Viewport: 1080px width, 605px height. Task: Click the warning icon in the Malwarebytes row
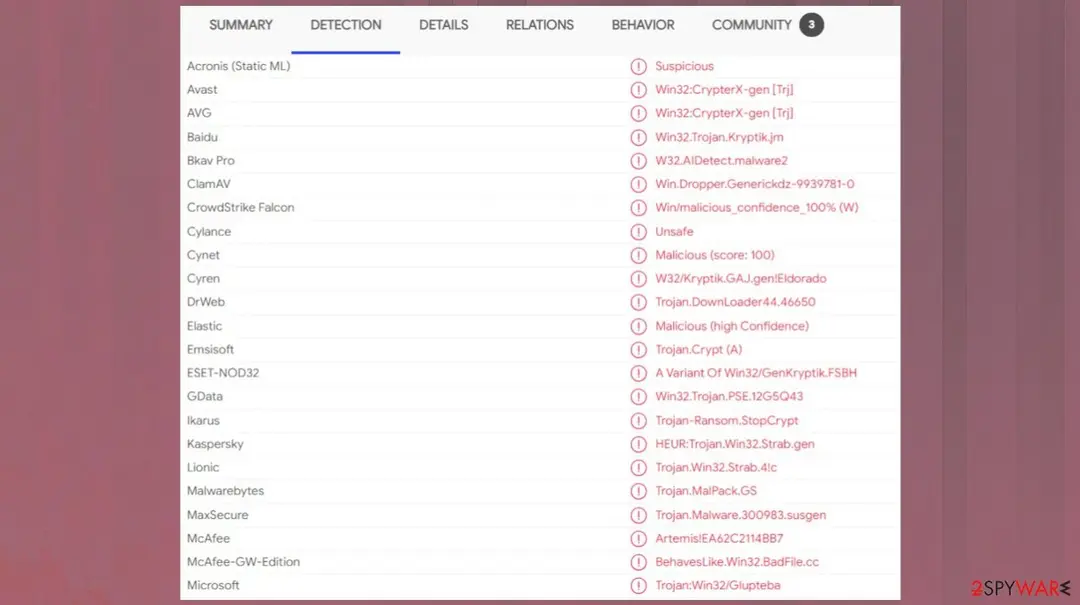(x=638, y=491)
